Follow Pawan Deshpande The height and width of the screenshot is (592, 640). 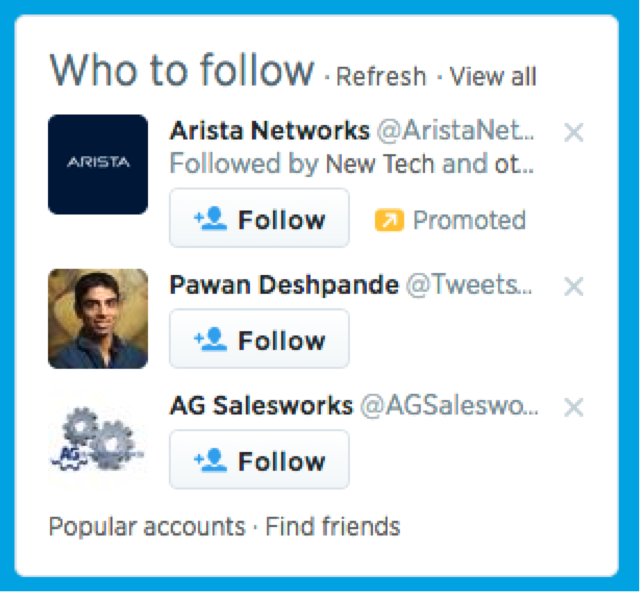tap(259, 339)
